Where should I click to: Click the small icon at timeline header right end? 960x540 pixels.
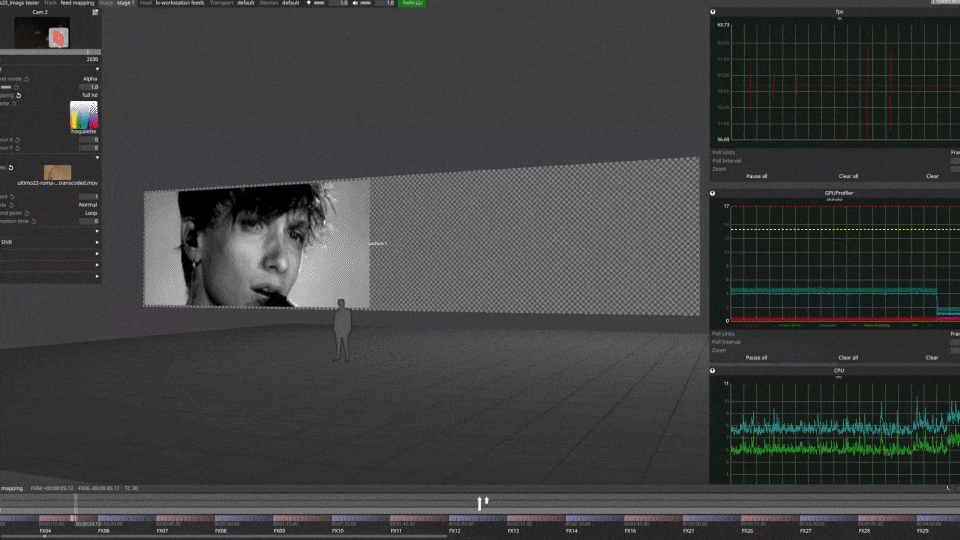pyautogui.click(x=948, y=488)
